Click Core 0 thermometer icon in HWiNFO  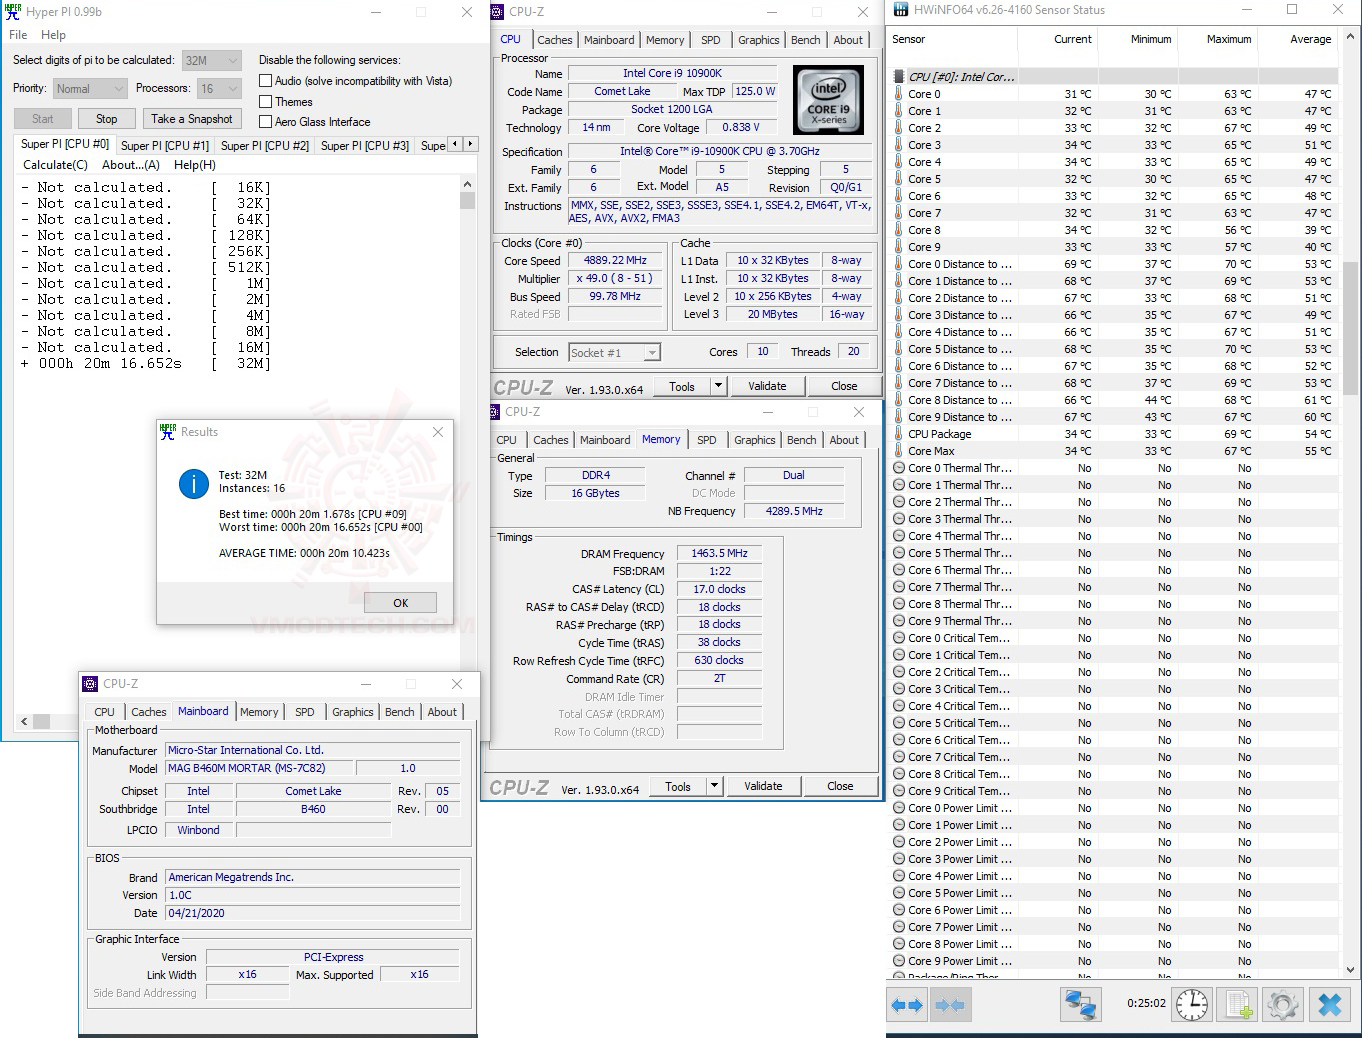pos(899,94)
